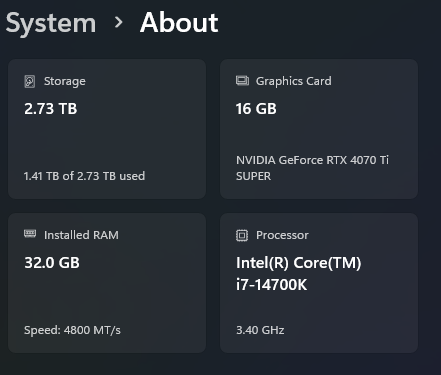Open the Processor card
441x375 pixels.
pos(319,283)
